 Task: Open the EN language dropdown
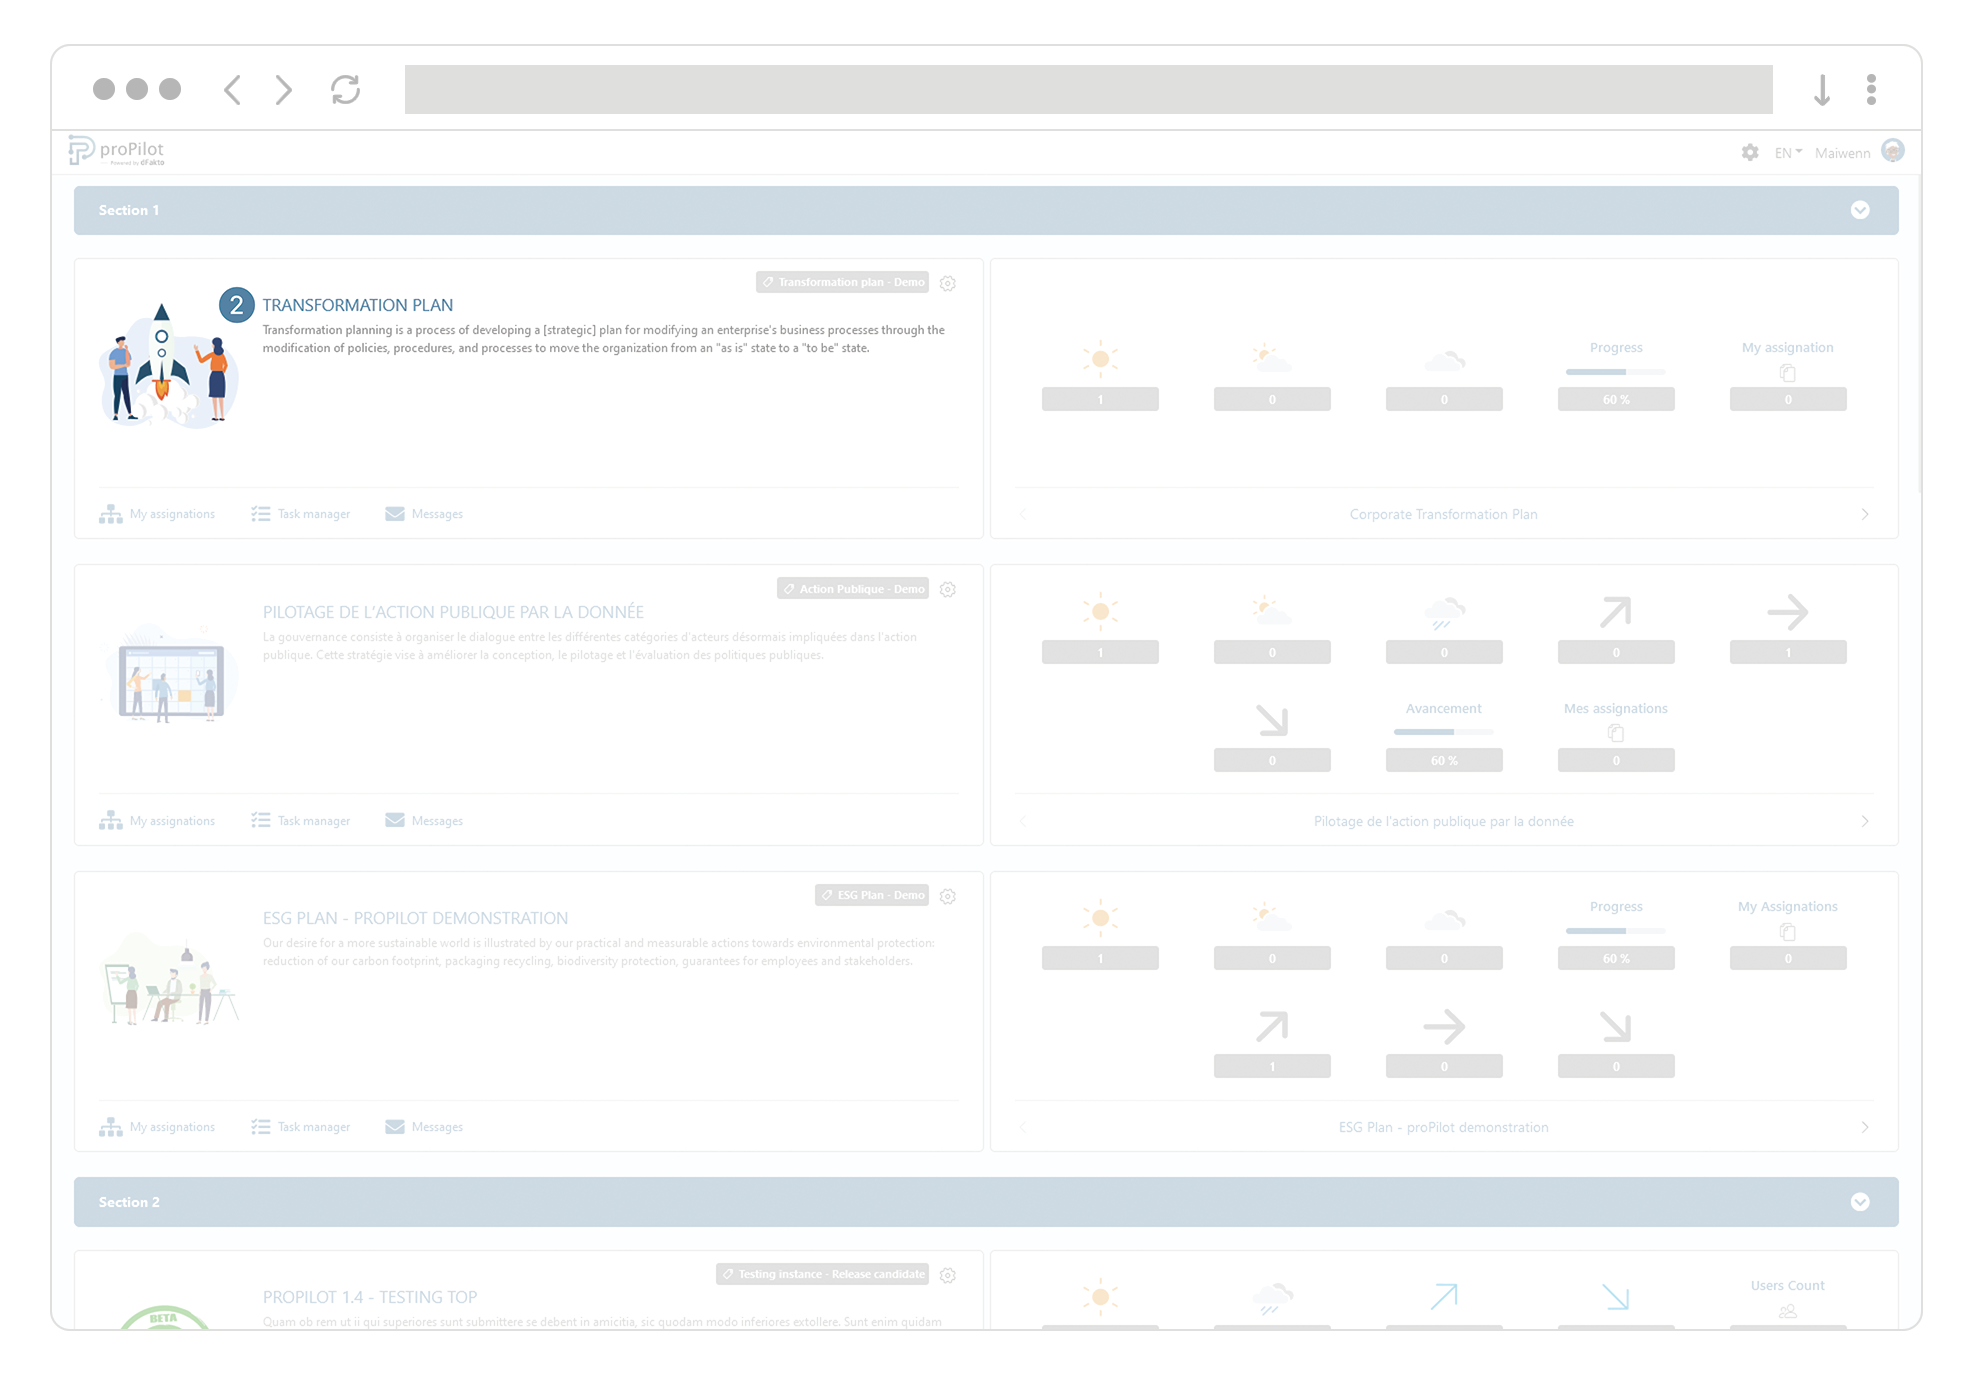[x=1787, y=152]
